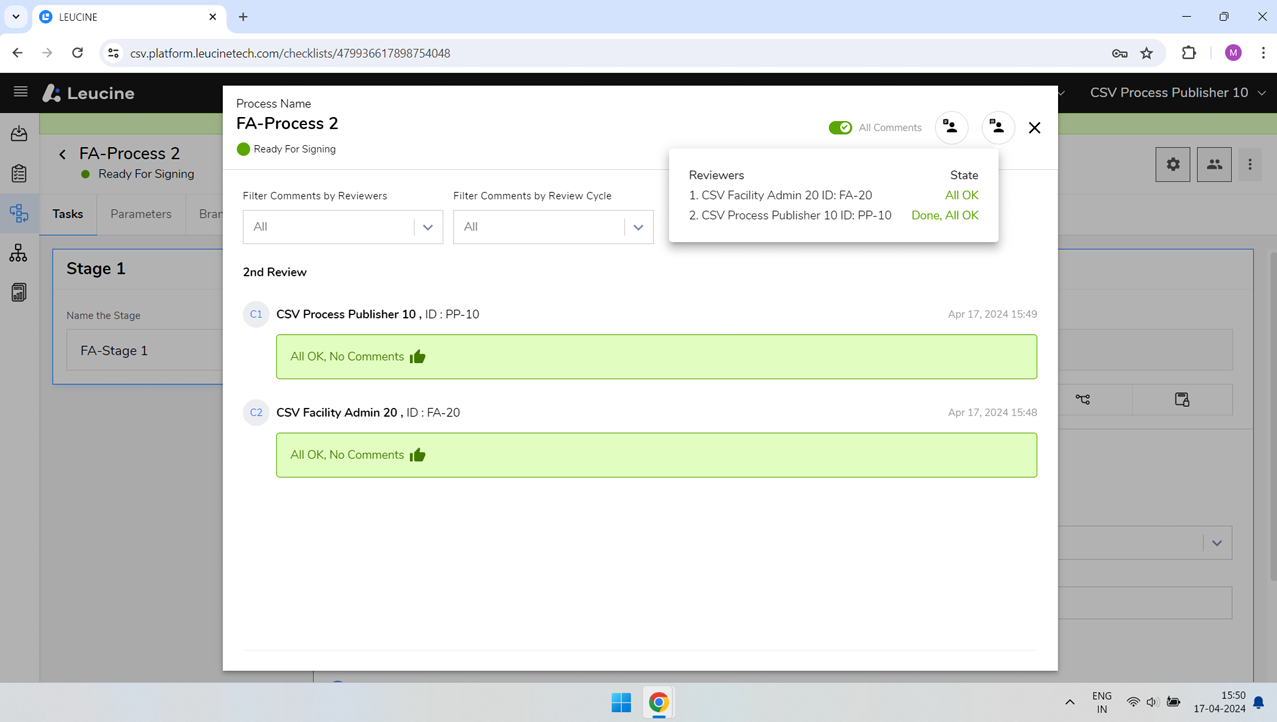Select the process flow icon in the sidebar

tap(19, 213)
